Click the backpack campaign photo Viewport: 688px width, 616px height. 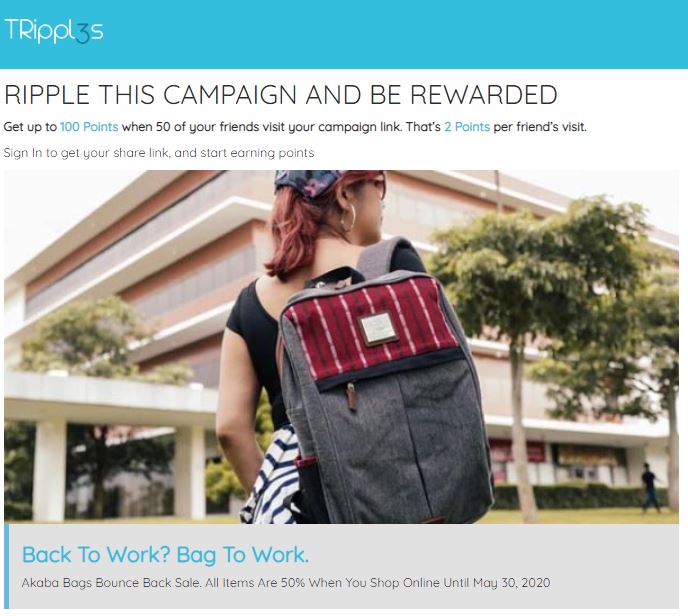pyautogui.click(x=341, y=347)
